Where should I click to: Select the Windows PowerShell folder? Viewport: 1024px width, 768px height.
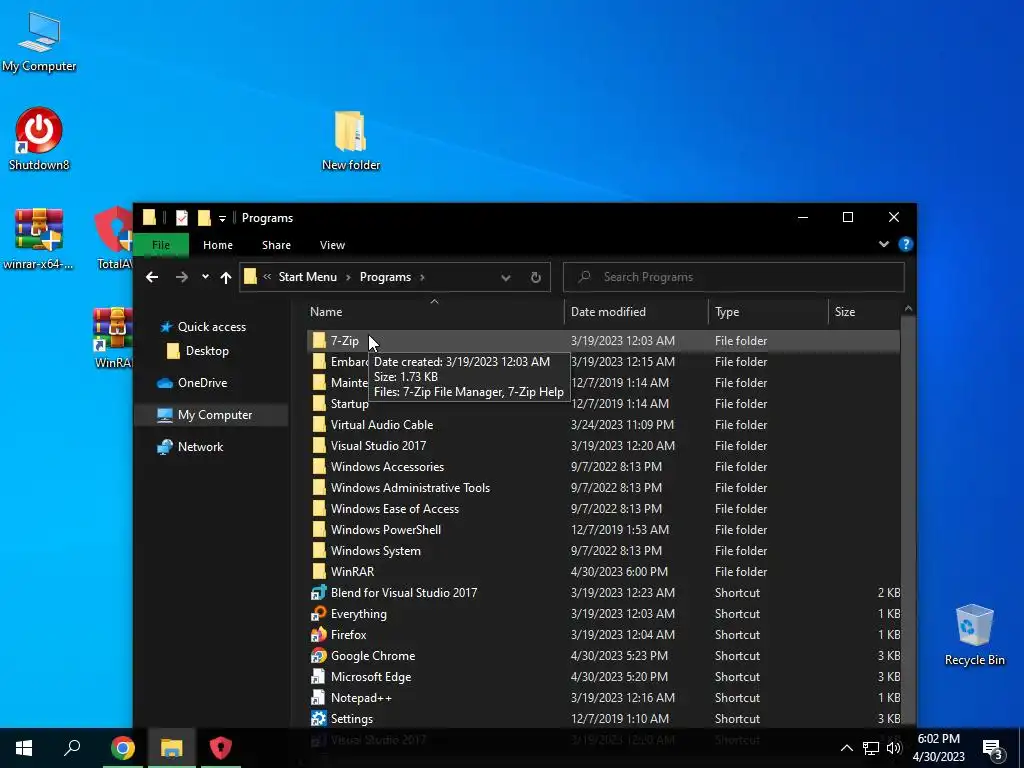(603, 530)
